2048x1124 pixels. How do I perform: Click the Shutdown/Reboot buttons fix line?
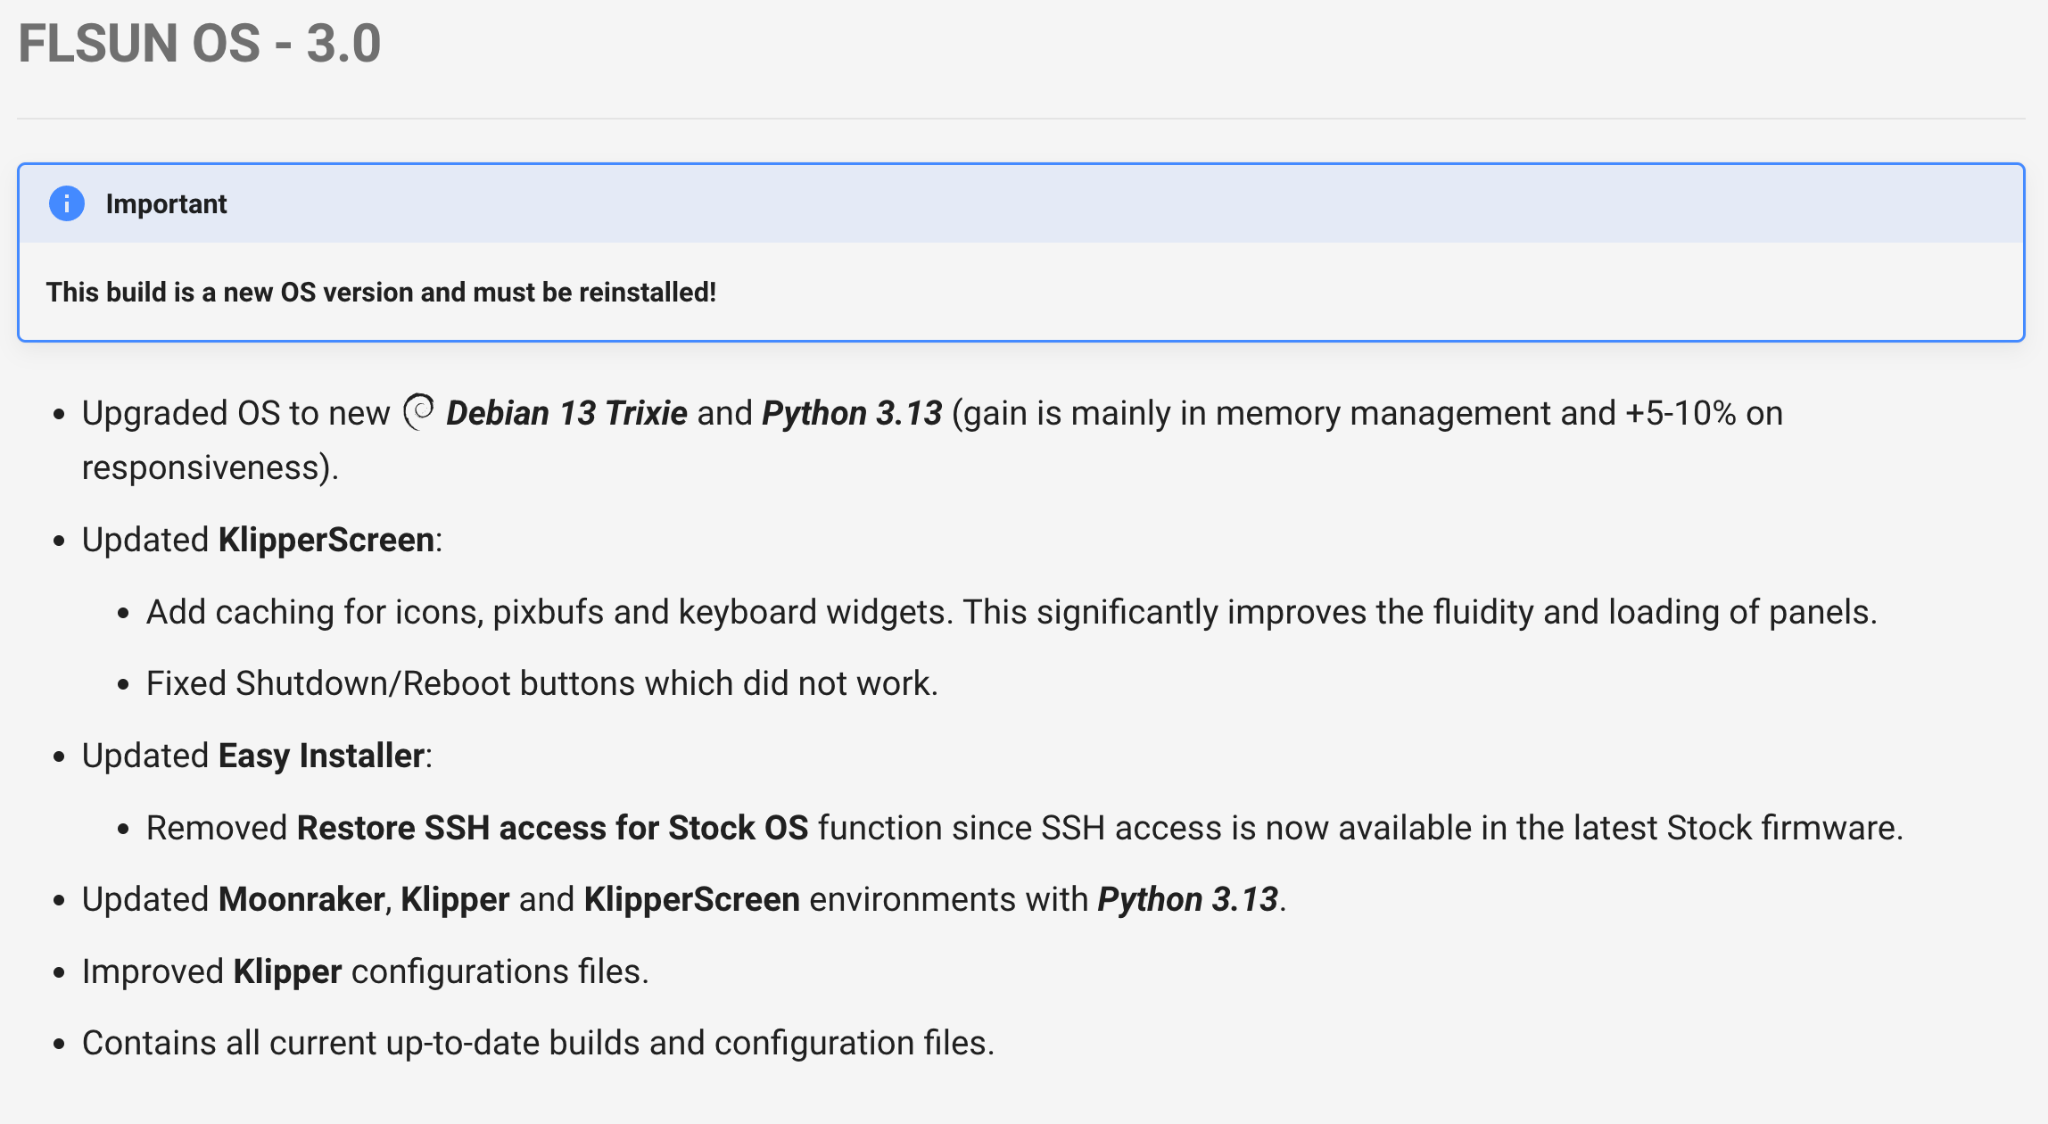tap(542, 684)
